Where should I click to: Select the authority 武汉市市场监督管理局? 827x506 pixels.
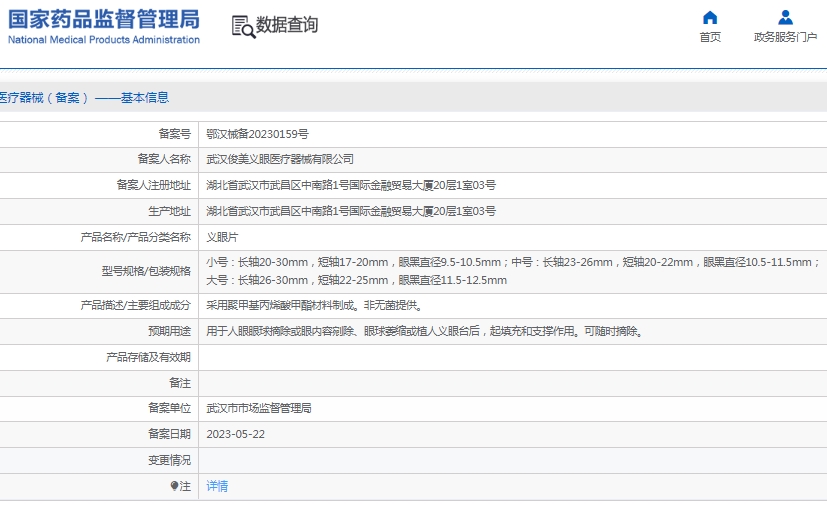click(x=259, y=408)
